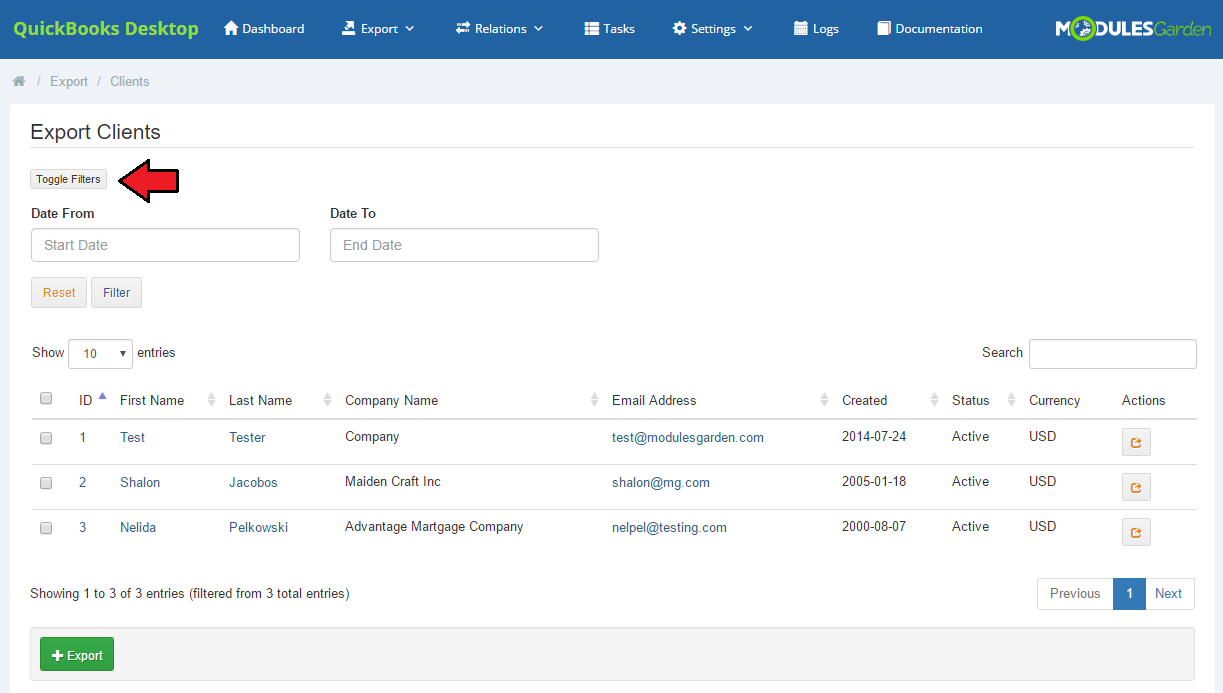
Task: Click the Toggle Filters button
Action: tap(68, 180)
